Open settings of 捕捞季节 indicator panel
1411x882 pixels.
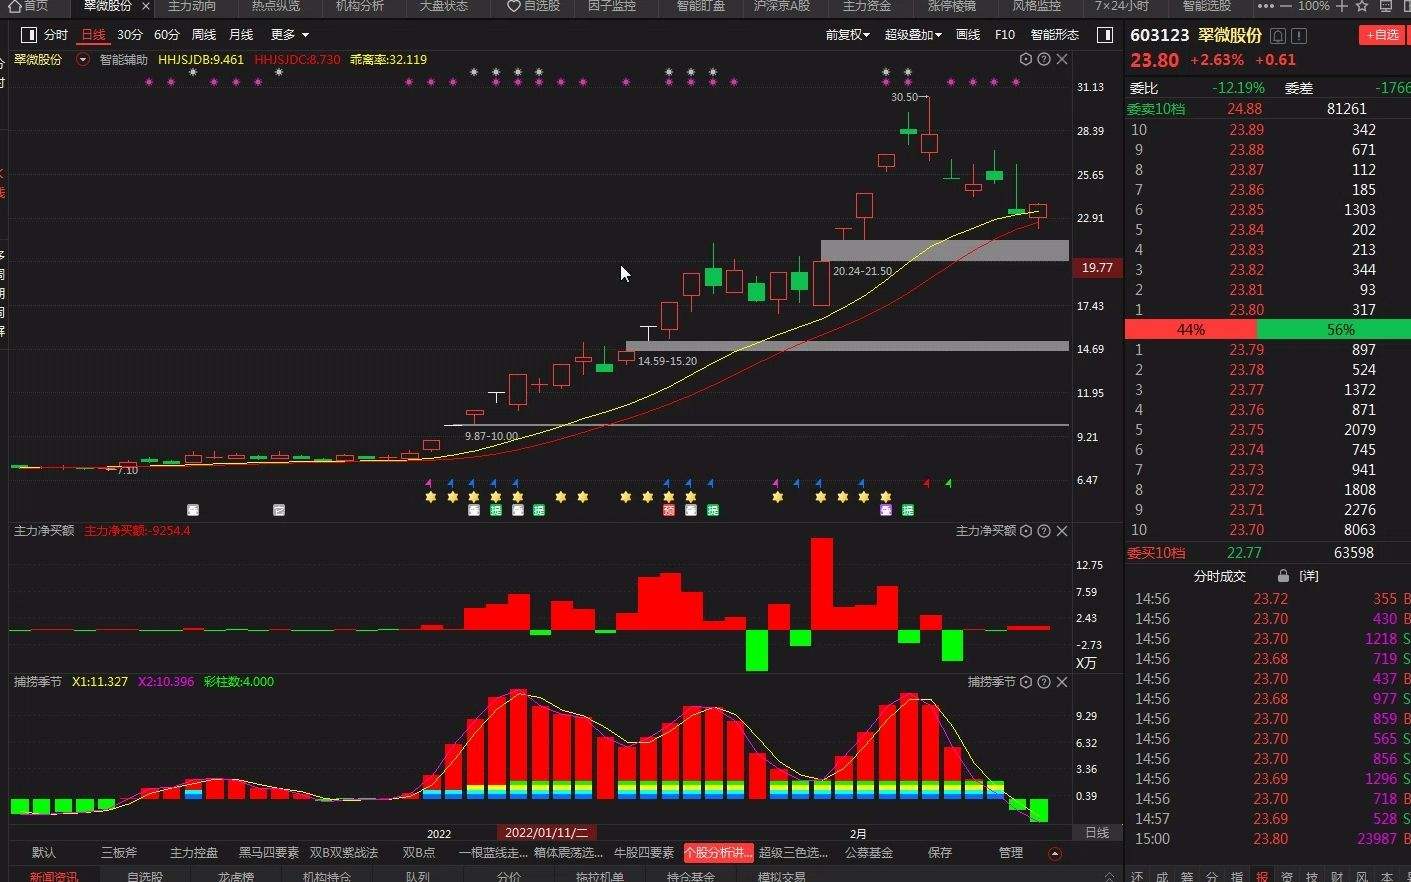click(x=1025, y=682)
